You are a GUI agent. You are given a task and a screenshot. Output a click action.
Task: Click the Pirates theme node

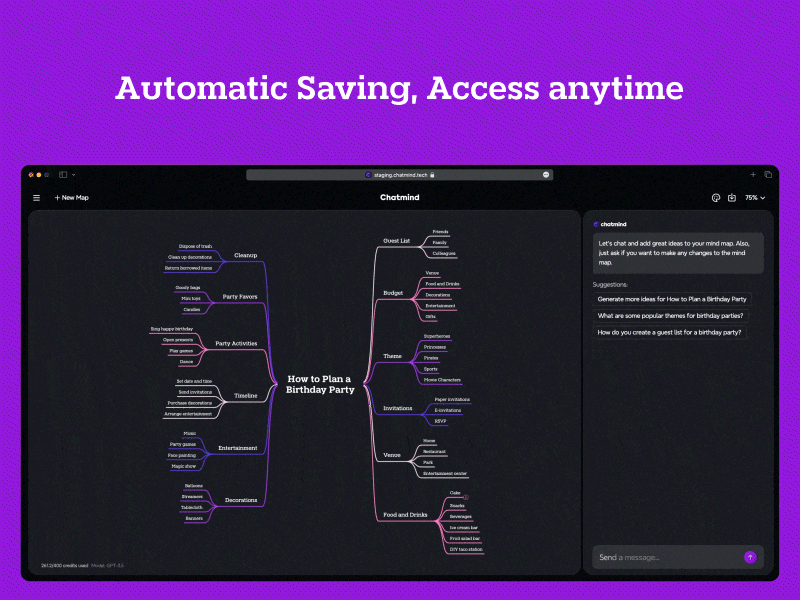pos(431,358)
